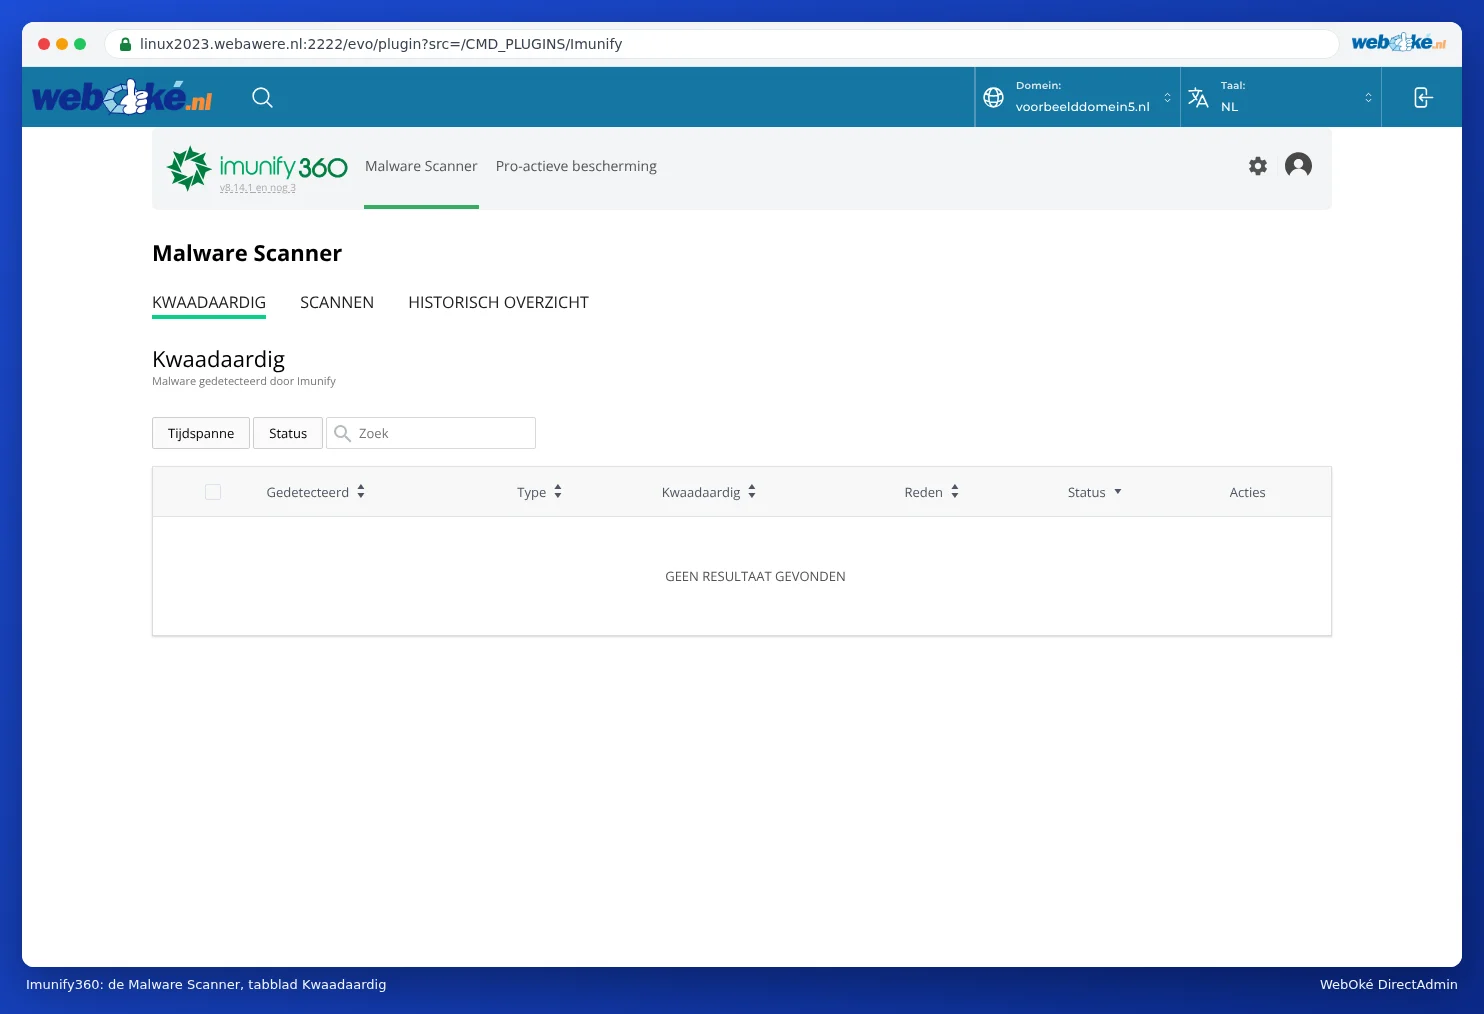
Task: Click the Zoek search field
Action: [x=431, y=433]
